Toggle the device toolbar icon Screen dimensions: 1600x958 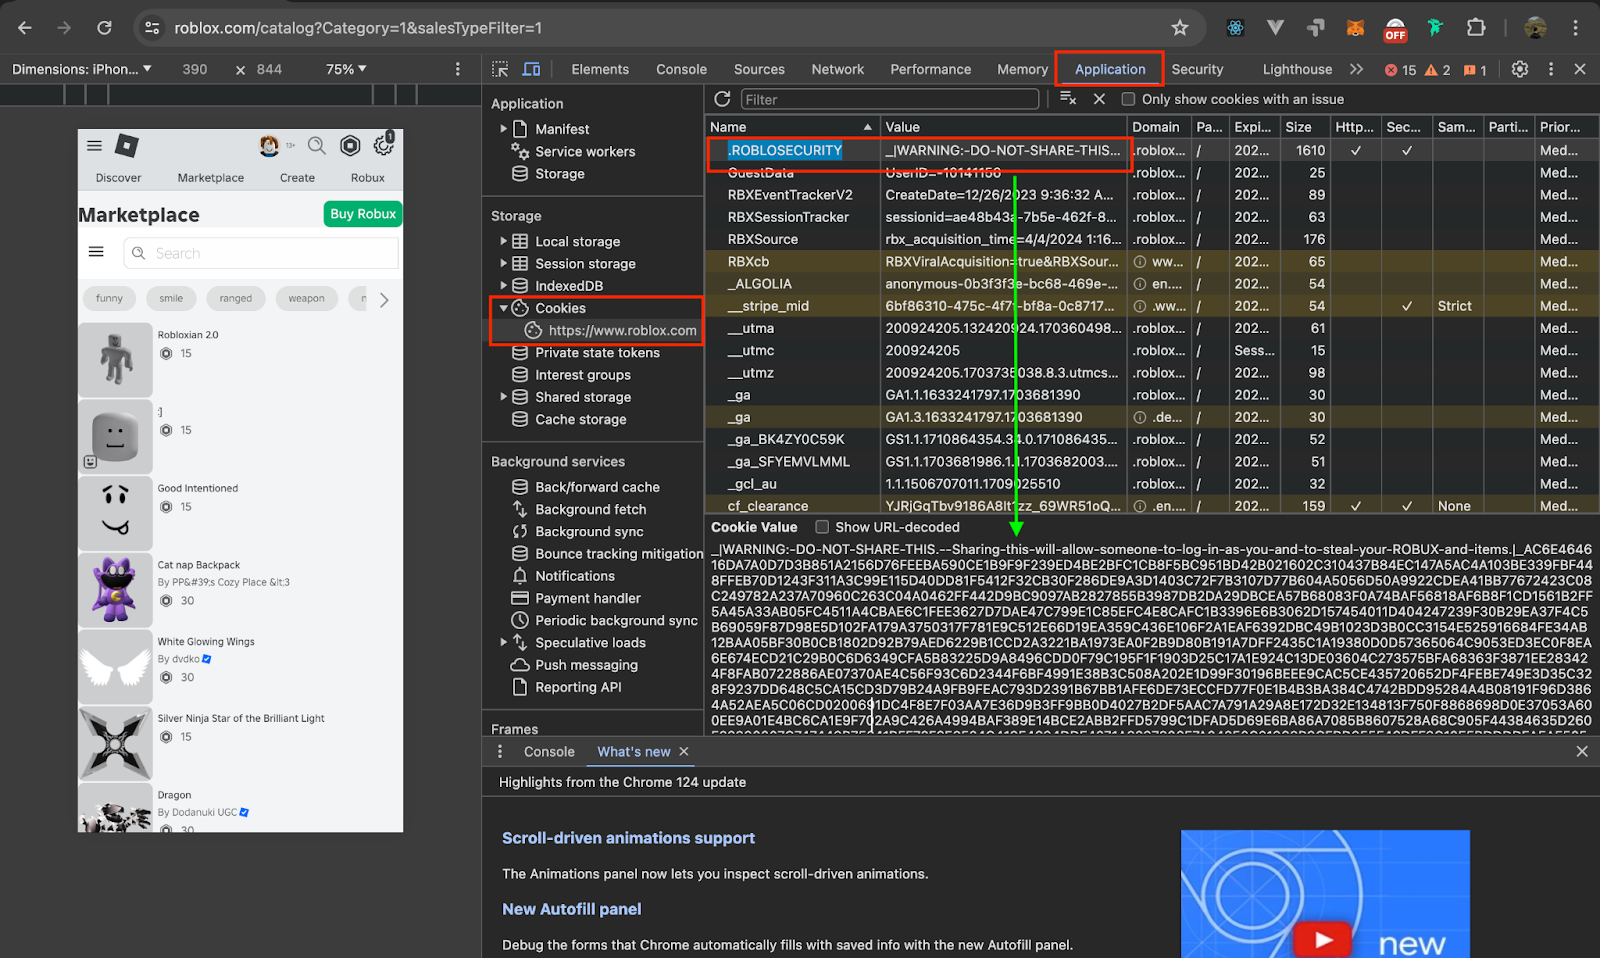(x=531, y=69)
